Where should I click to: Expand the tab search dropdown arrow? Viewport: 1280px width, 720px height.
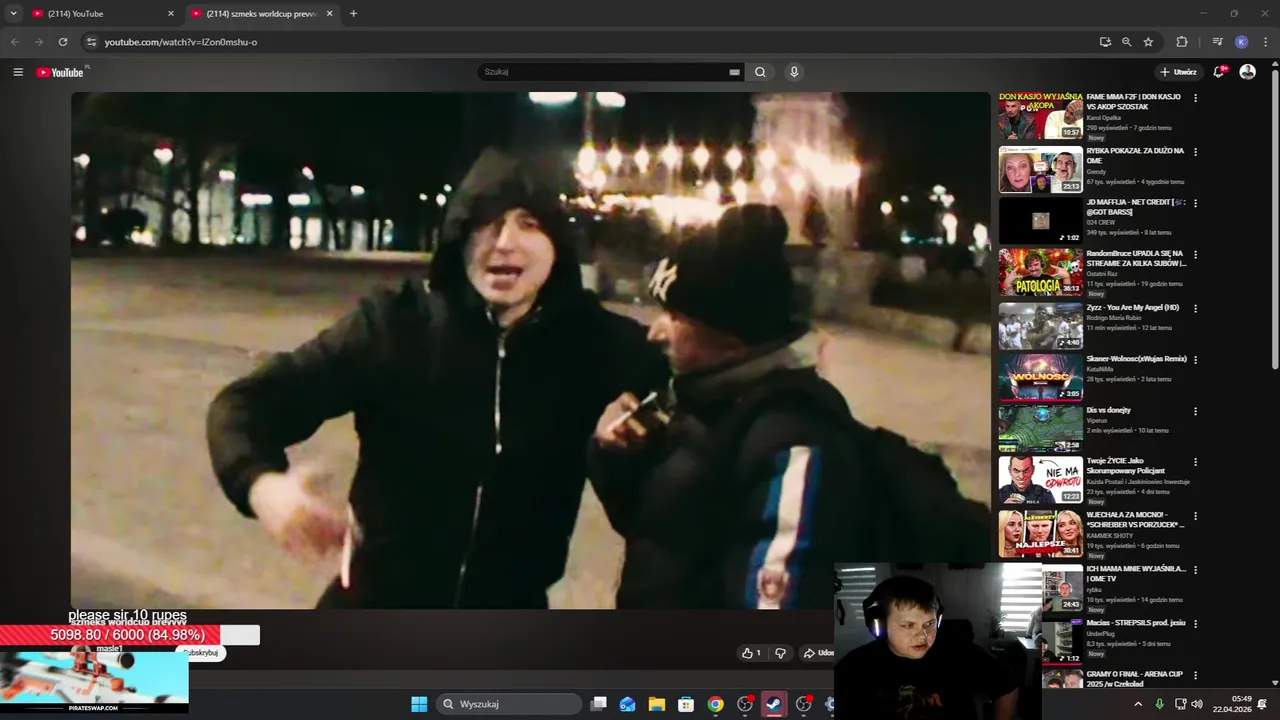pyautogui.click(x=13, y=14)
